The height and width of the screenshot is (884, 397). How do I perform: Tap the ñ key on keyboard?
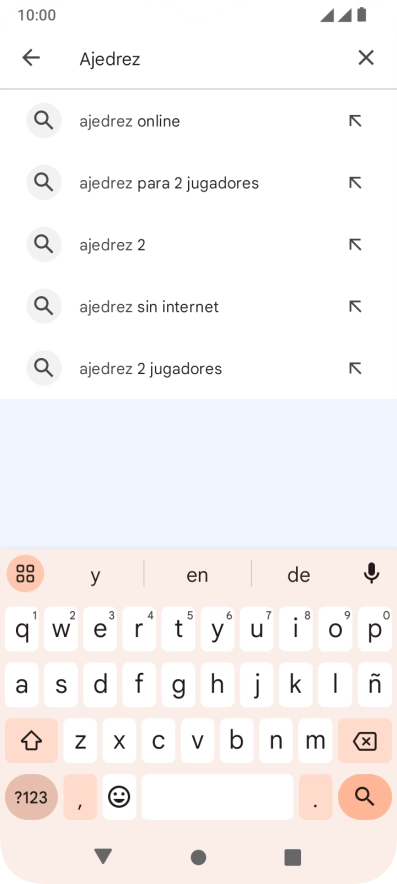pyautogui.click(x=374, y=685)
